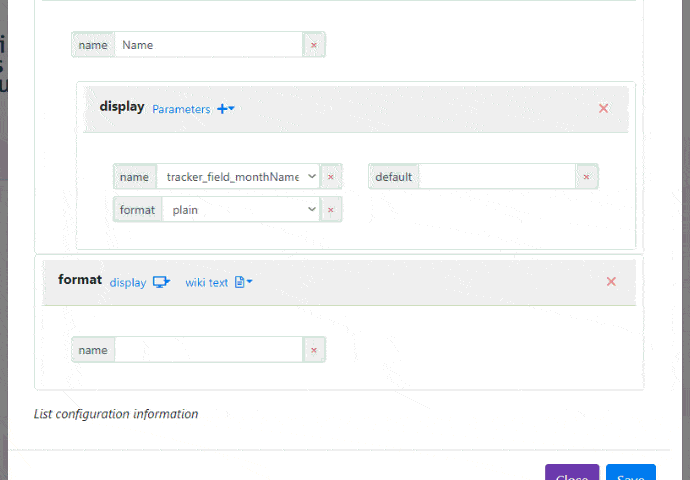Click the bold 'display' block title
690x480 pixels.
(122, 107)
